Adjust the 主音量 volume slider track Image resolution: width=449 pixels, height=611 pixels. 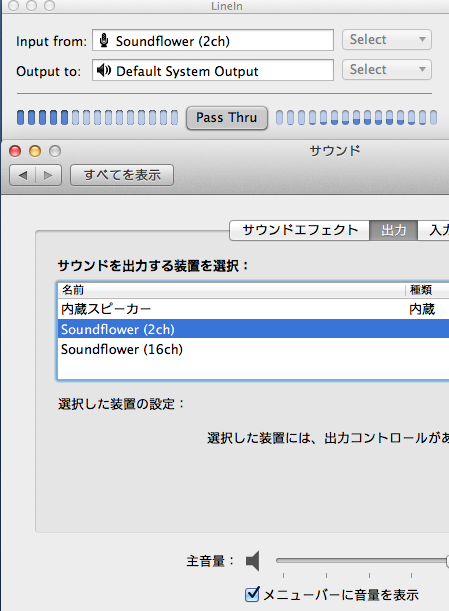click(362, 561)
